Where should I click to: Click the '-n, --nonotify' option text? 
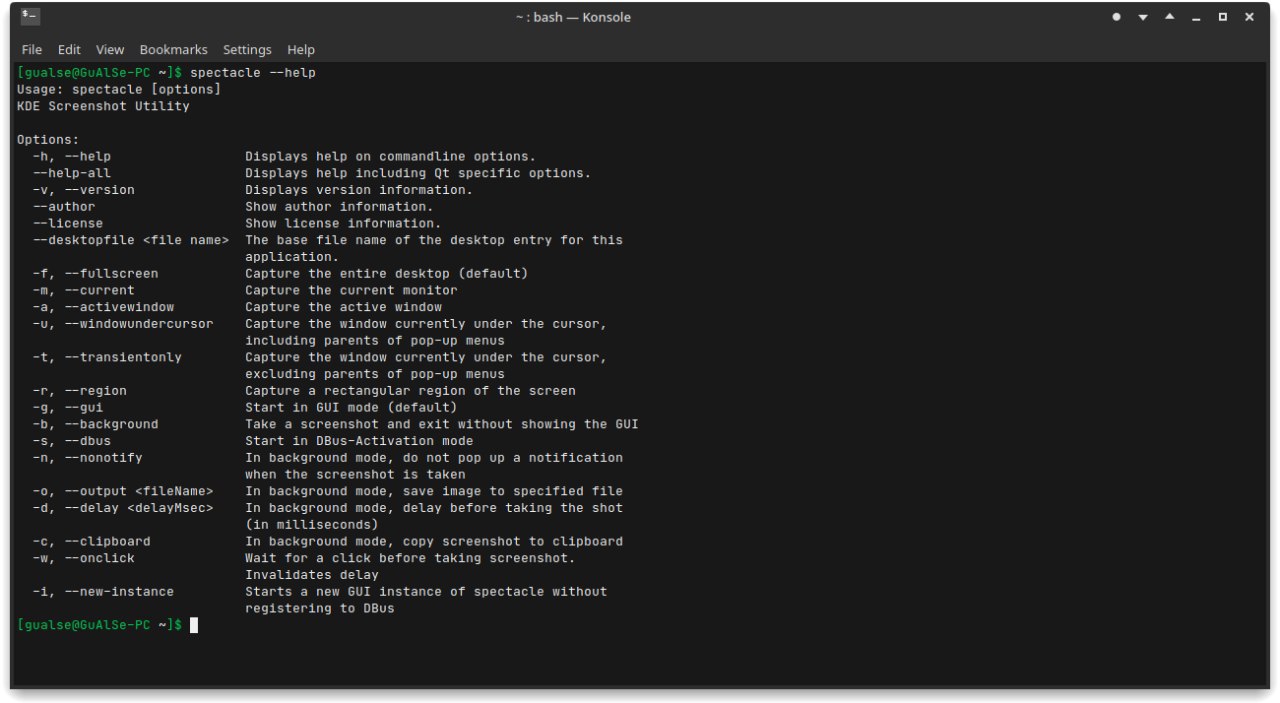coord(88,458)
